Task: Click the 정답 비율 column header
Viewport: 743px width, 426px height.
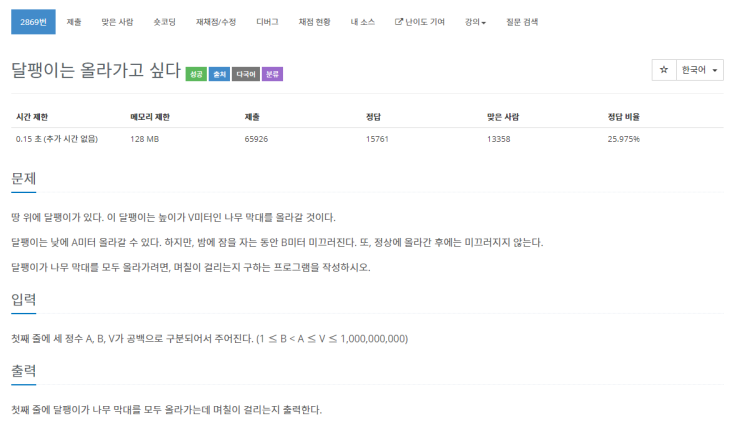Action: [x=624, y=117]
